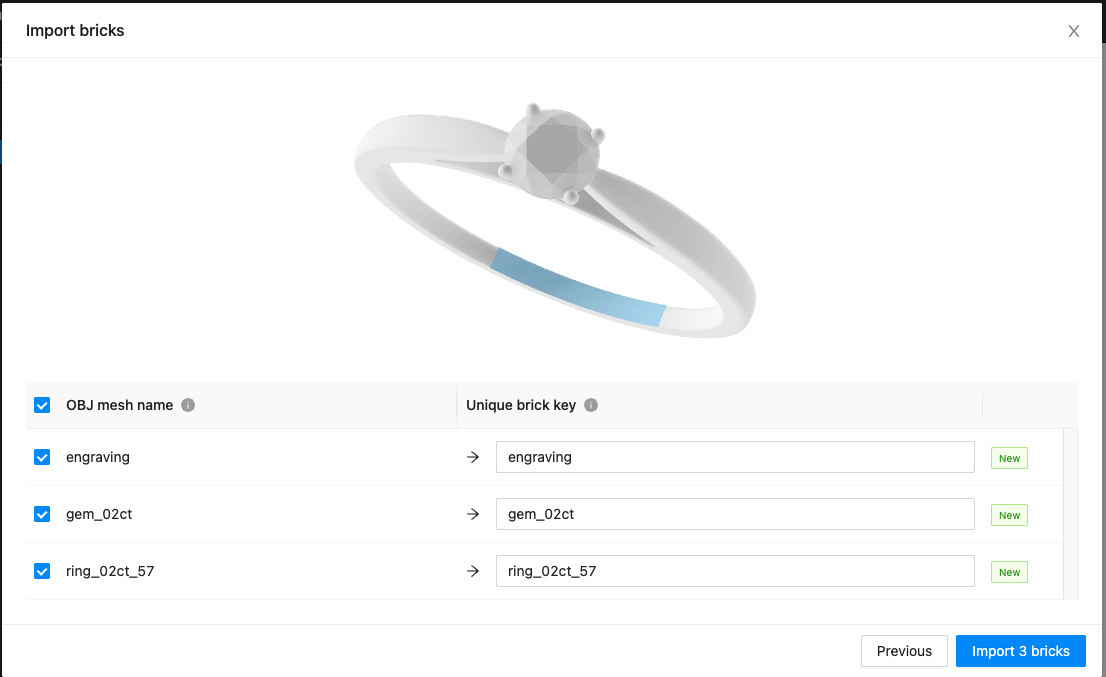Click the arrow icon in the engraving row

472,457
